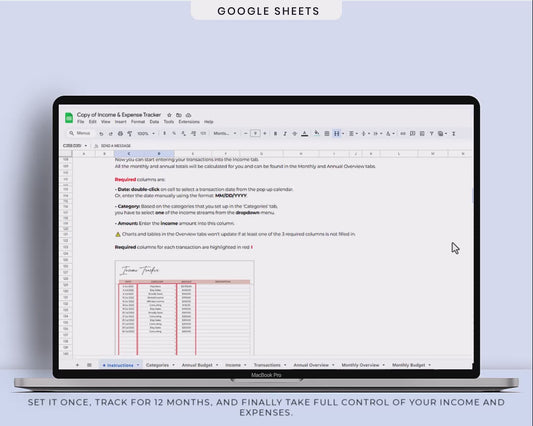Apply strikethrough formatting

click(295, 134)
